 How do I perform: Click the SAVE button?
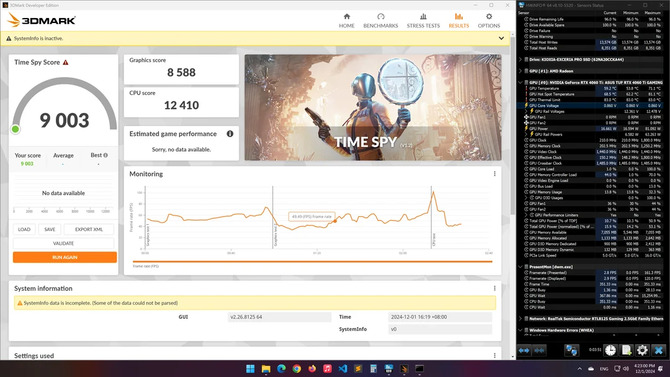pyautogui.click(x=50, y=230)
